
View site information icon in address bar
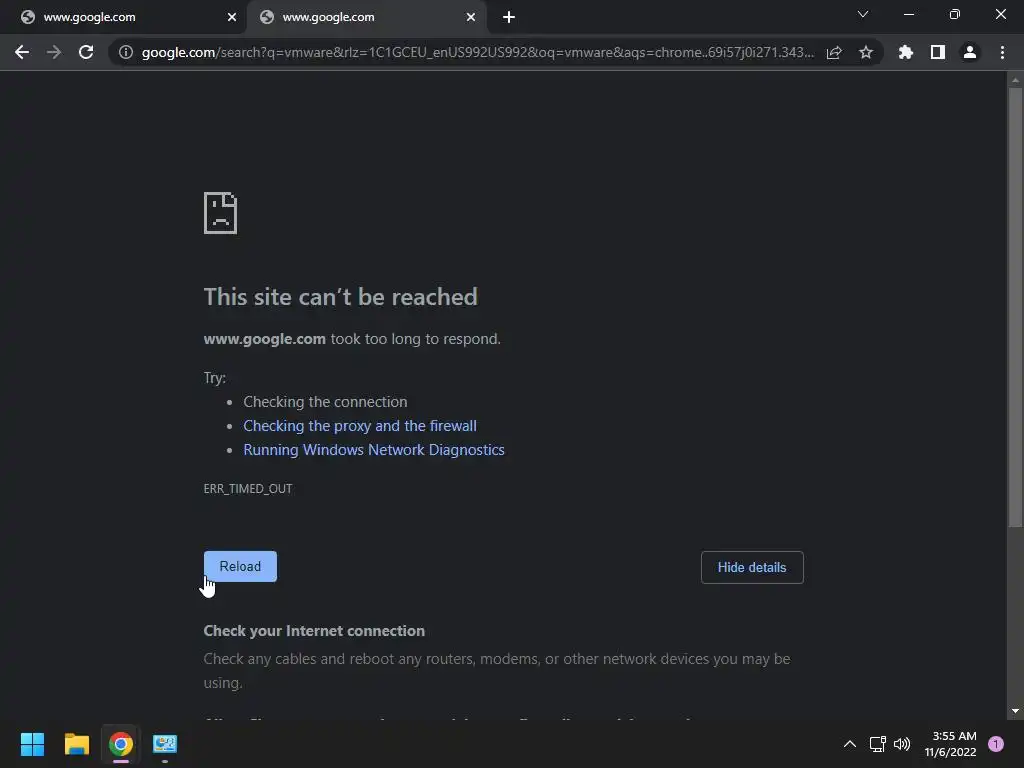(125, 52)
